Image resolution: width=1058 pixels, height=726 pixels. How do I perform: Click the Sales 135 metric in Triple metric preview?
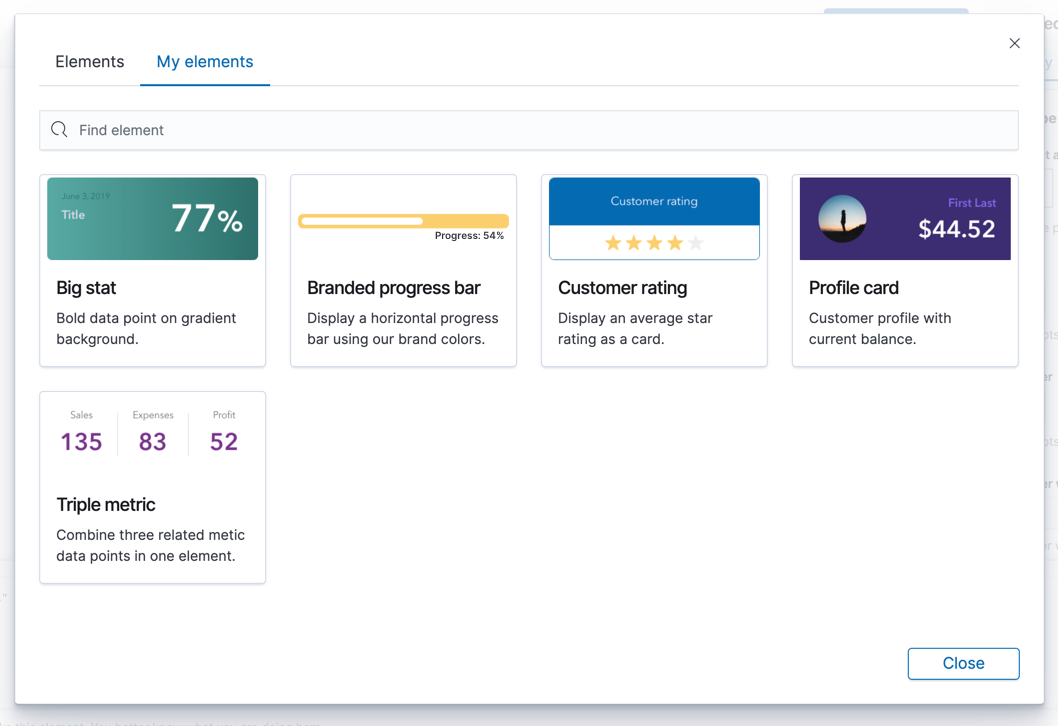click(x=81, y=432)
